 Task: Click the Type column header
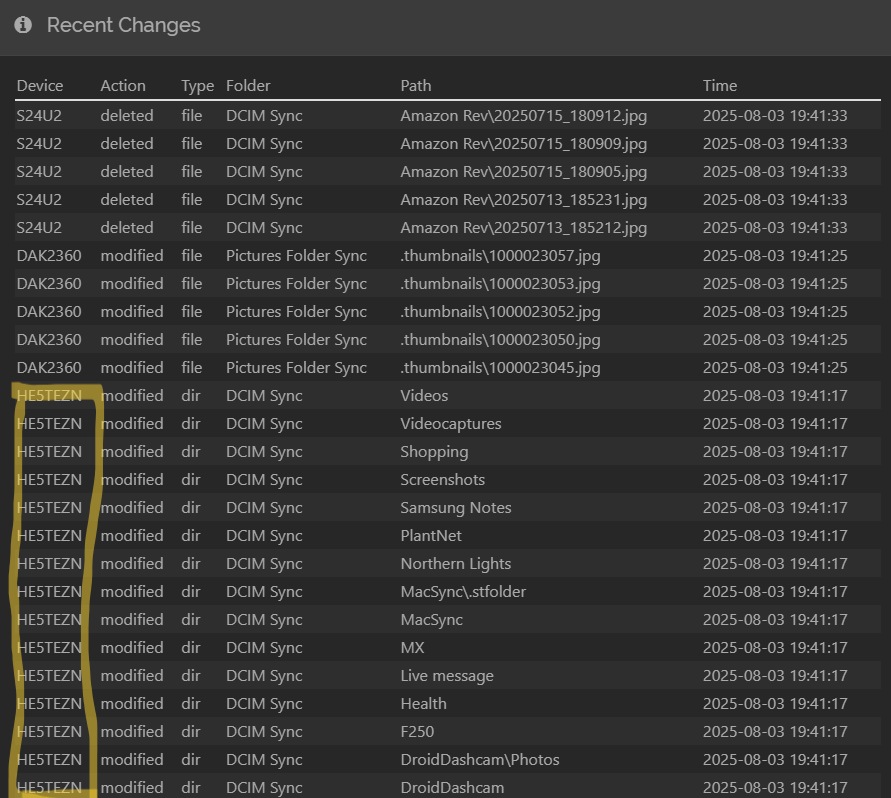pyautogui.click(x=197, y=86)
